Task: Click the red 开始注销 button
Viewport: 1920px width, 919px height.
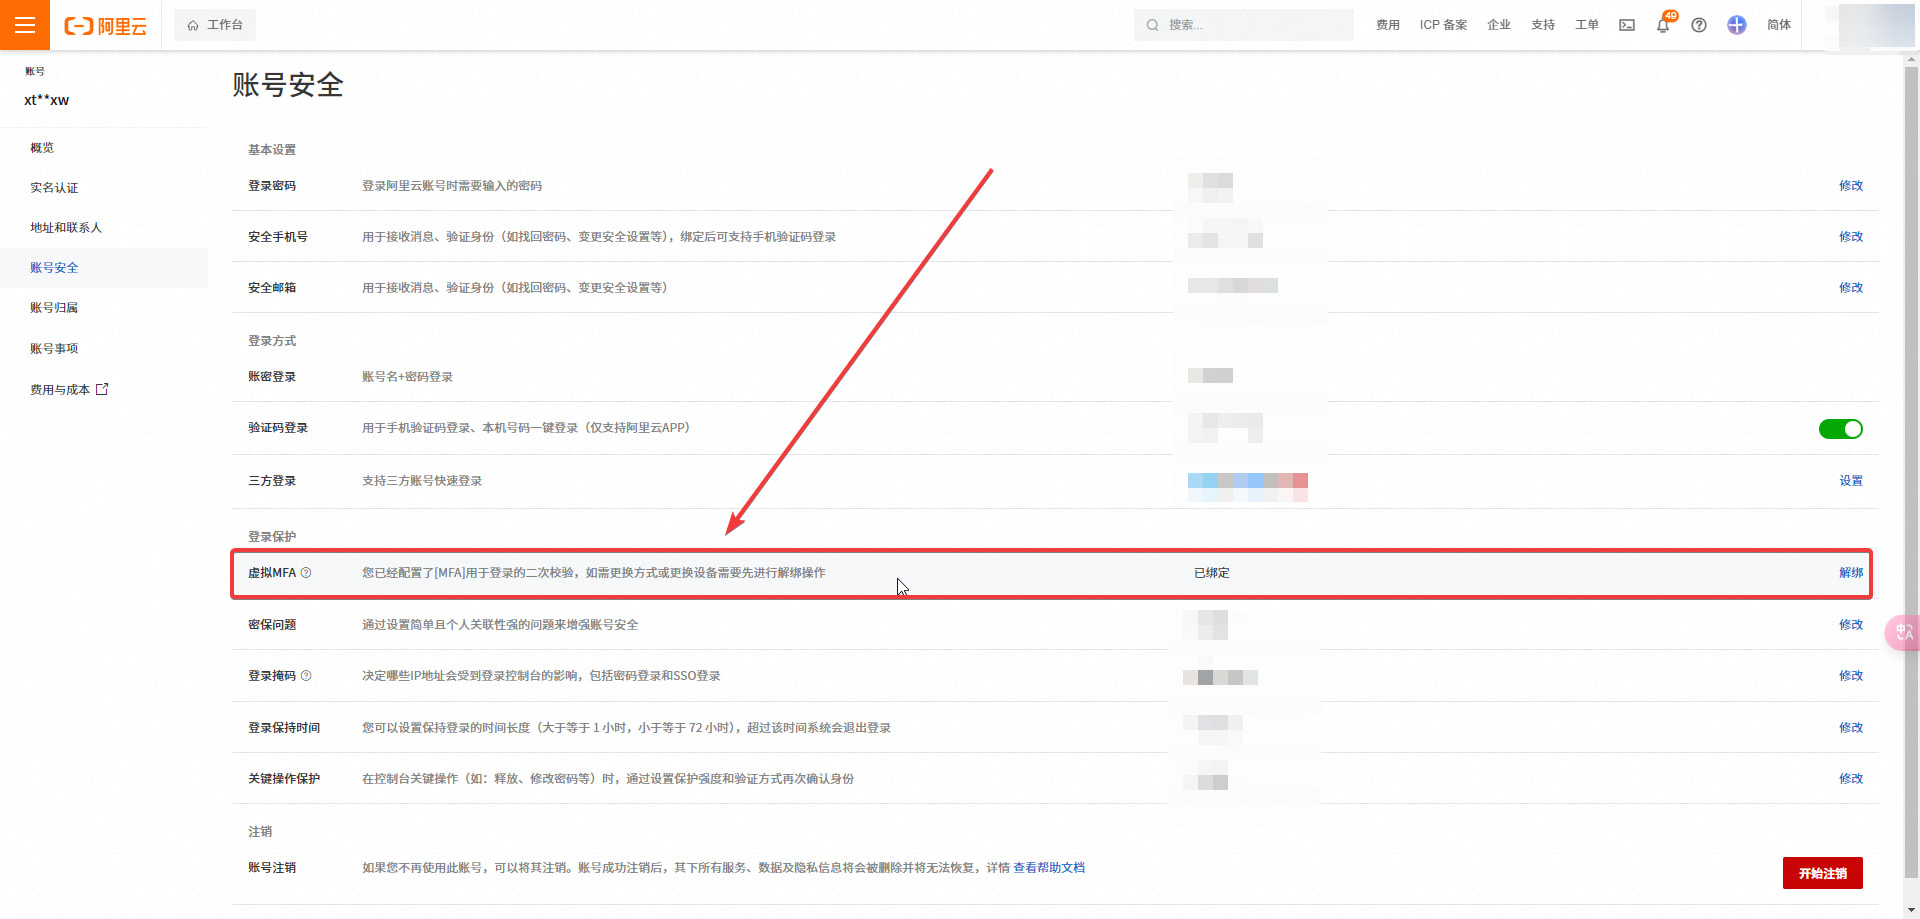Action: coord(1822,873)
